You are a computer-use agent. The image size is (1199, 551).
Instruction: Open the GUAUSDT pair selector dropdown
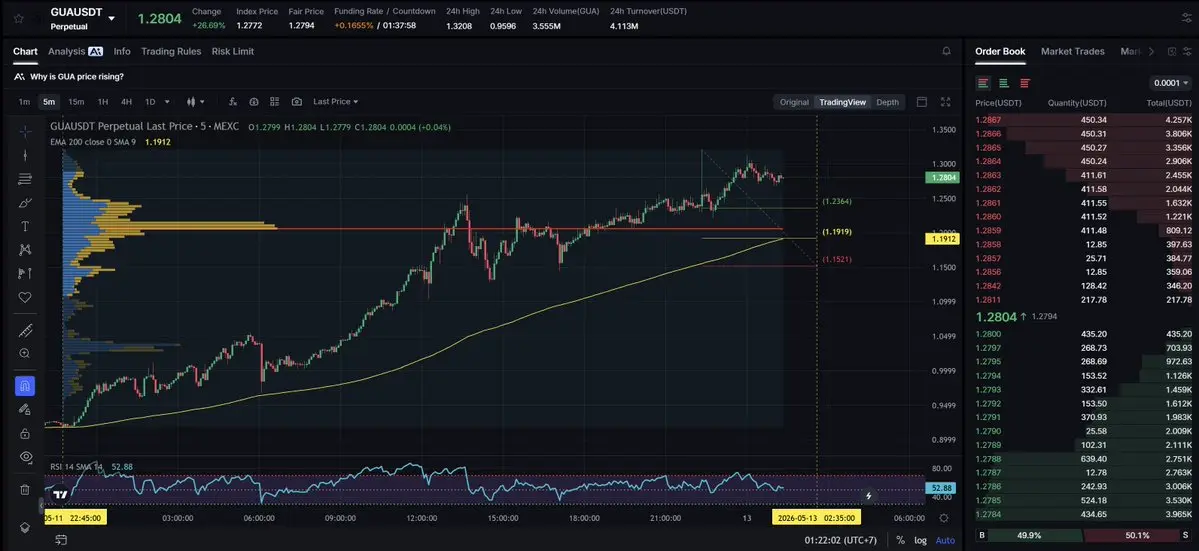point(112,18)
